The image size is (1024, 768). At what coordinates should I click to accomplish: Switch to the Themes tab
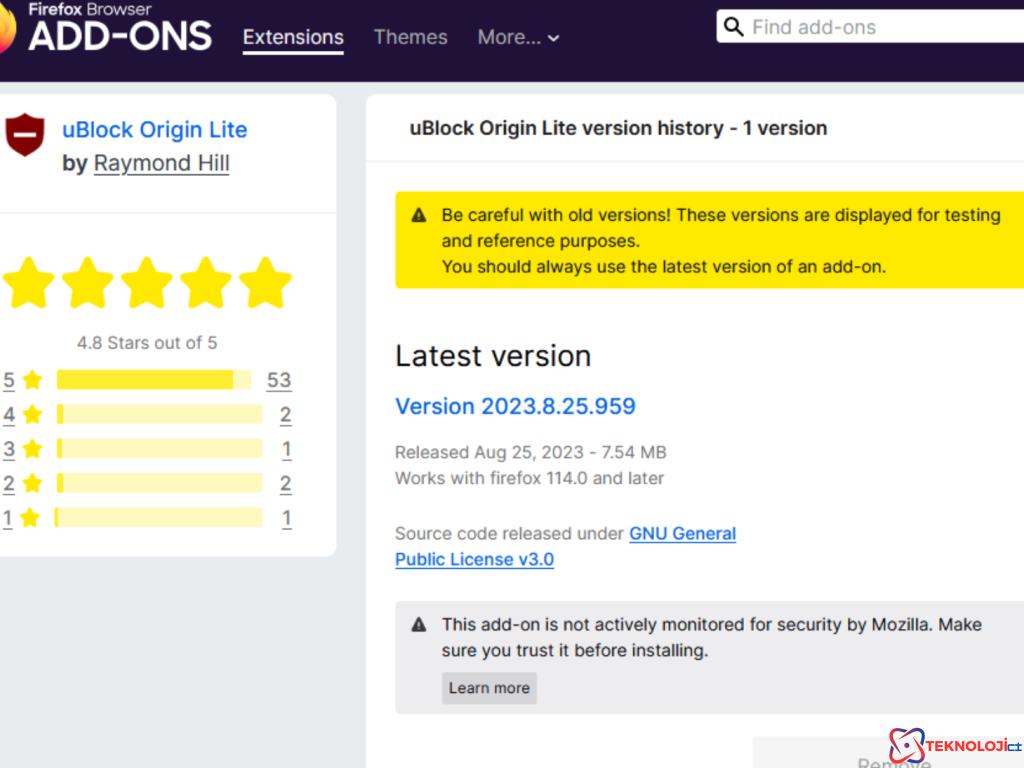pos(410,37)
